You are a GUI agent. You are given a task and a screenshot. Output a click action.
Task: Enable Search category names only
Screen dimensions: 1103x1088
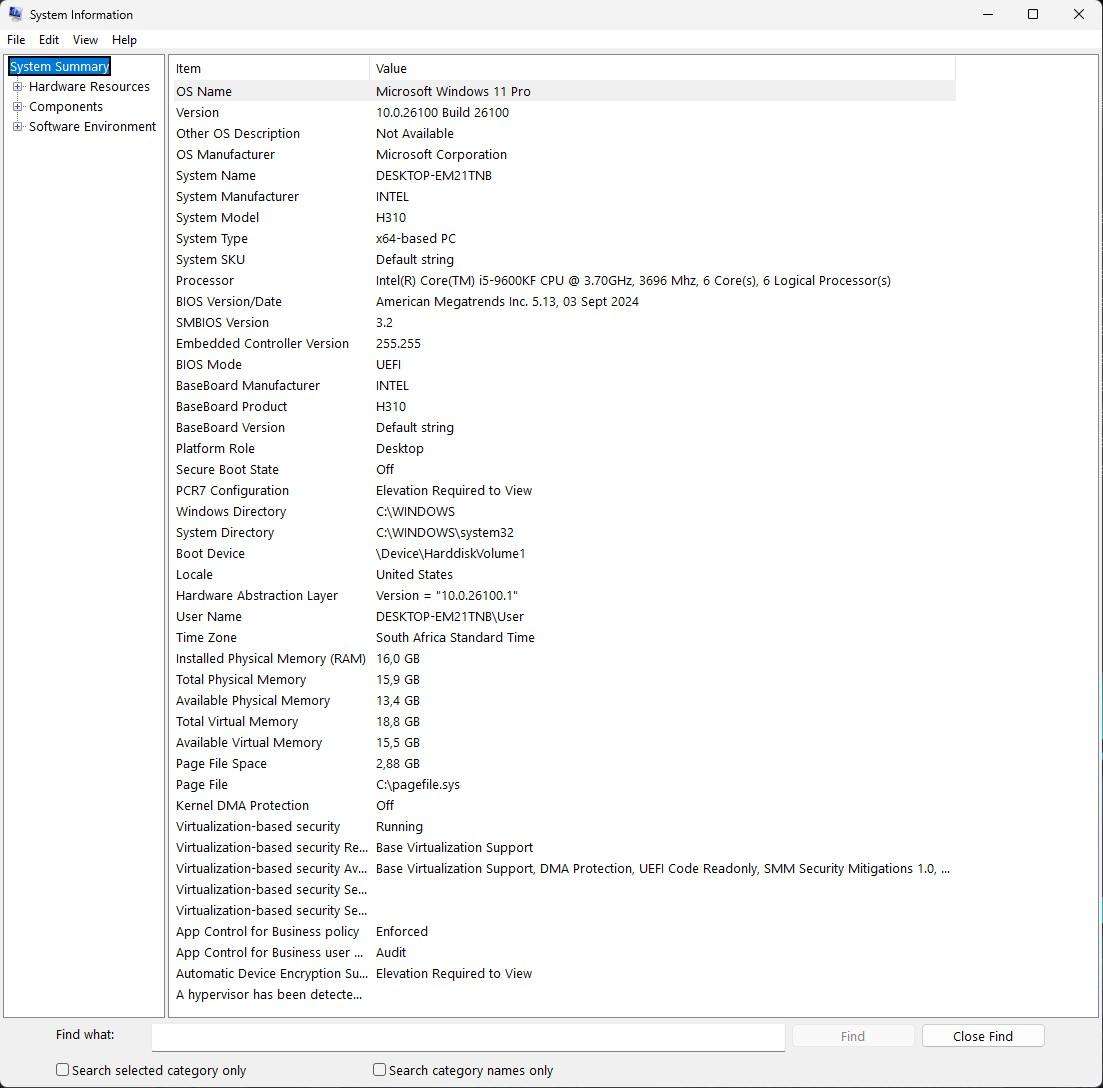[379, 1070]
